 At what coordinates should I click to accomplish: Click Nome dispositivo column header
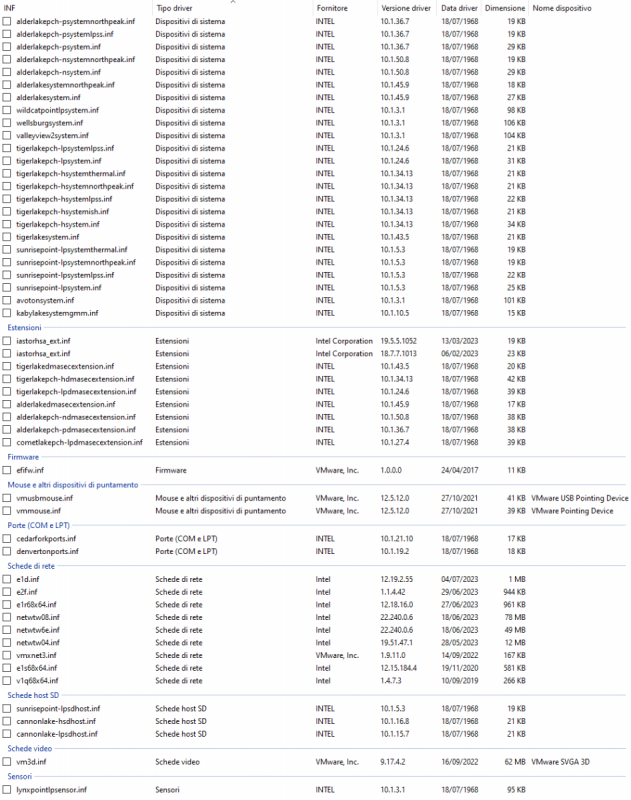tap(562, 8)
